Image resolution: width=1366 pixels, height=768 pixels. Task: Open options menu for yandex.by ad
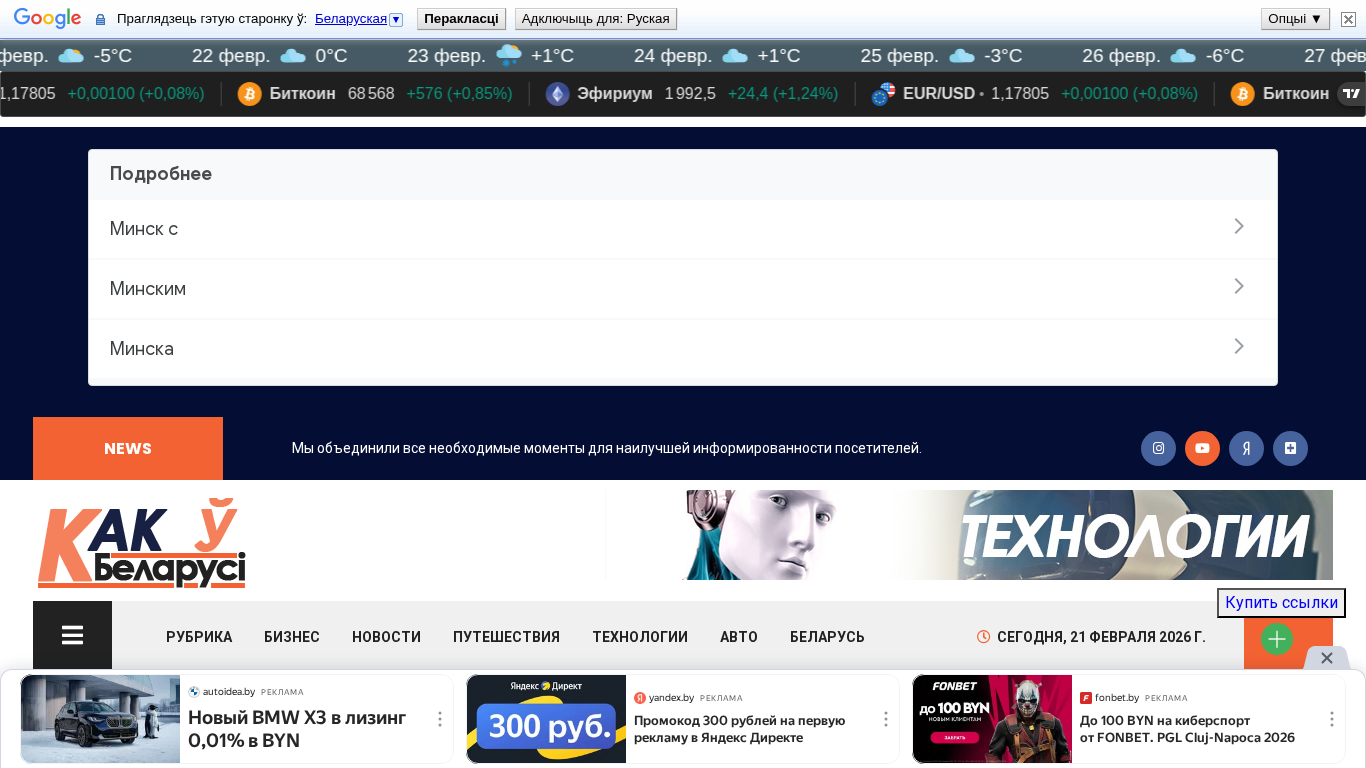(886, 719)
